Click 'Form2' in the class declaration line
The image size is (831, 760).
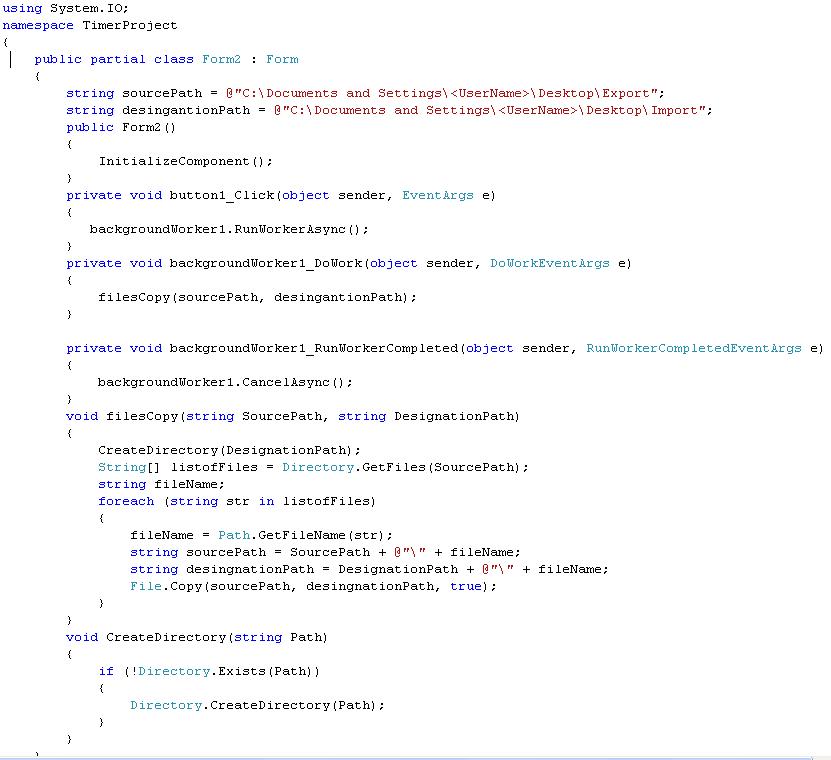[x=222, y=59]
